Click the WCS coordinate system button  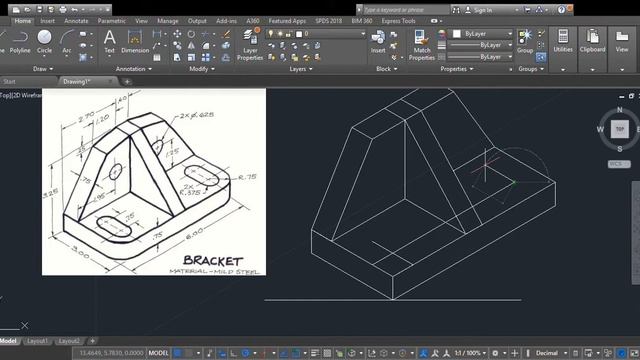619,164
